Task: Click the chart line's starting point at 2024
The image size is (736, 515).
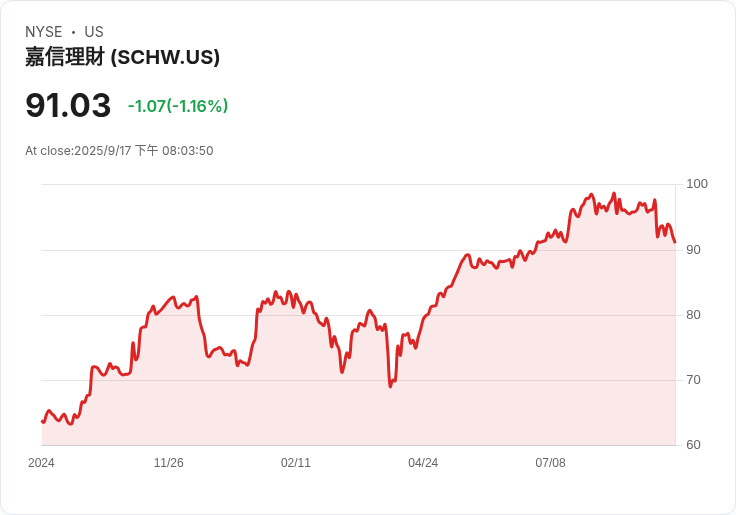Action: click(42, 422)
